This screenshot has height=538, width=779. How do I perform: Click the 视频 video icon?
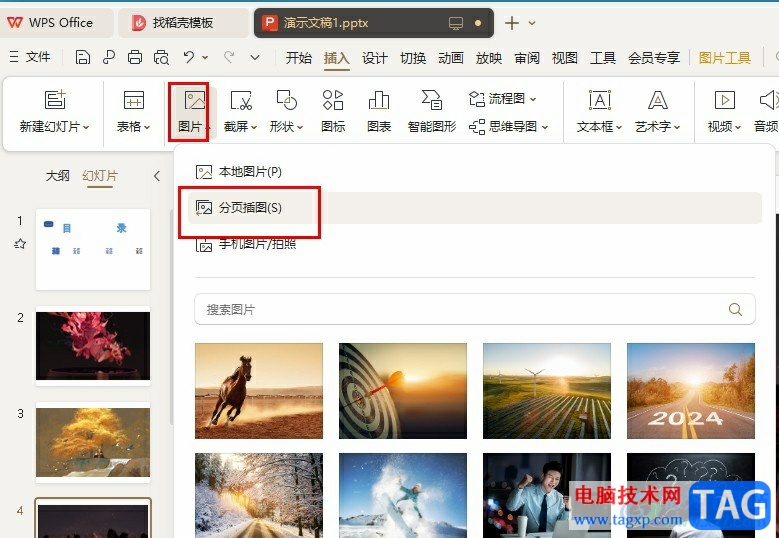[724, 99]
